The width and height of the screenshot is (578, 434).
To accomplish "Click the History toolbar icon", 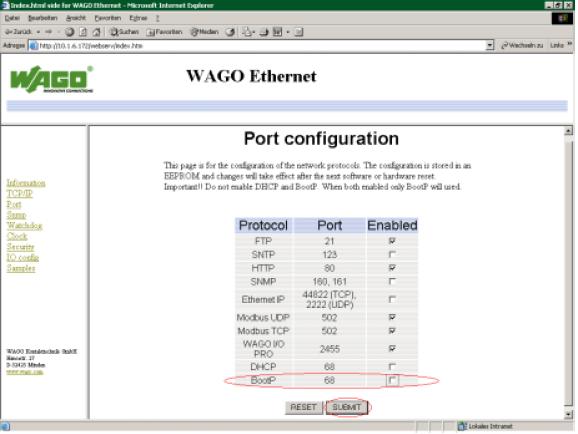I will coord(230,32).
